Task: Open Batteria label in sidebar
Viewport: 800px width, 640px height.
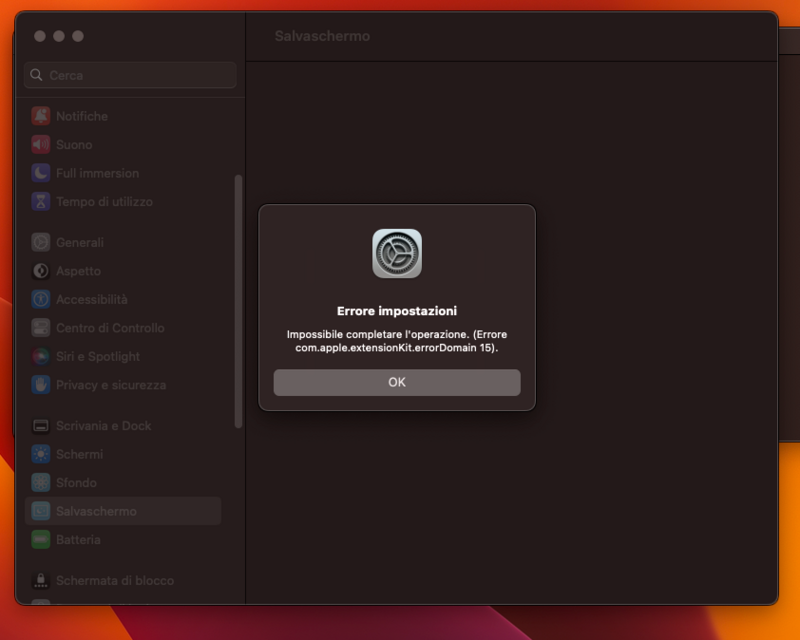Action: [78, 540]
